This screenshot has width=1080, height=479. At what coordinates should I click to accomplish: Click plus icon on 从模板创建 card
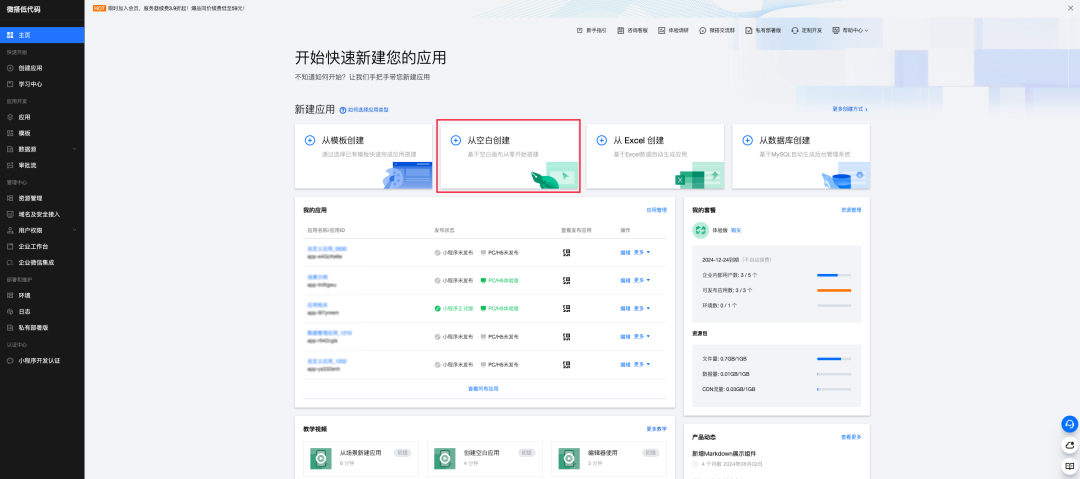(x=310, y=140)
